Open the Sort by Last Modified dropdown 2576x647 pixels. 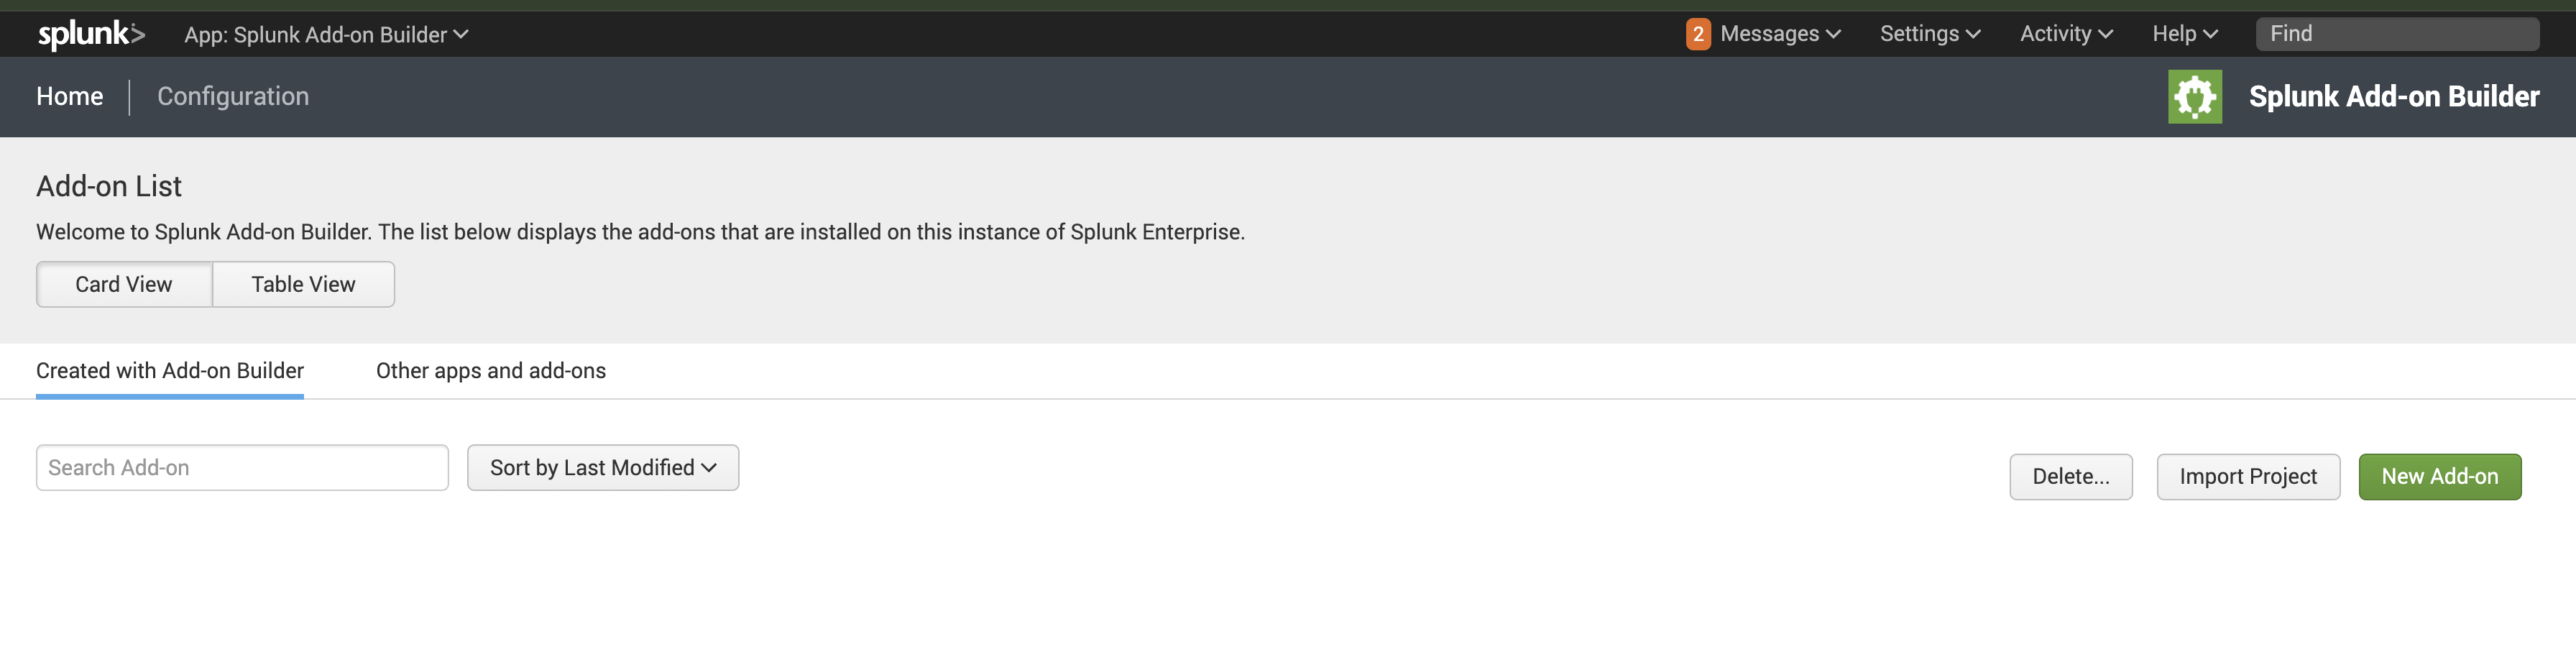click(x=602, y=467)
